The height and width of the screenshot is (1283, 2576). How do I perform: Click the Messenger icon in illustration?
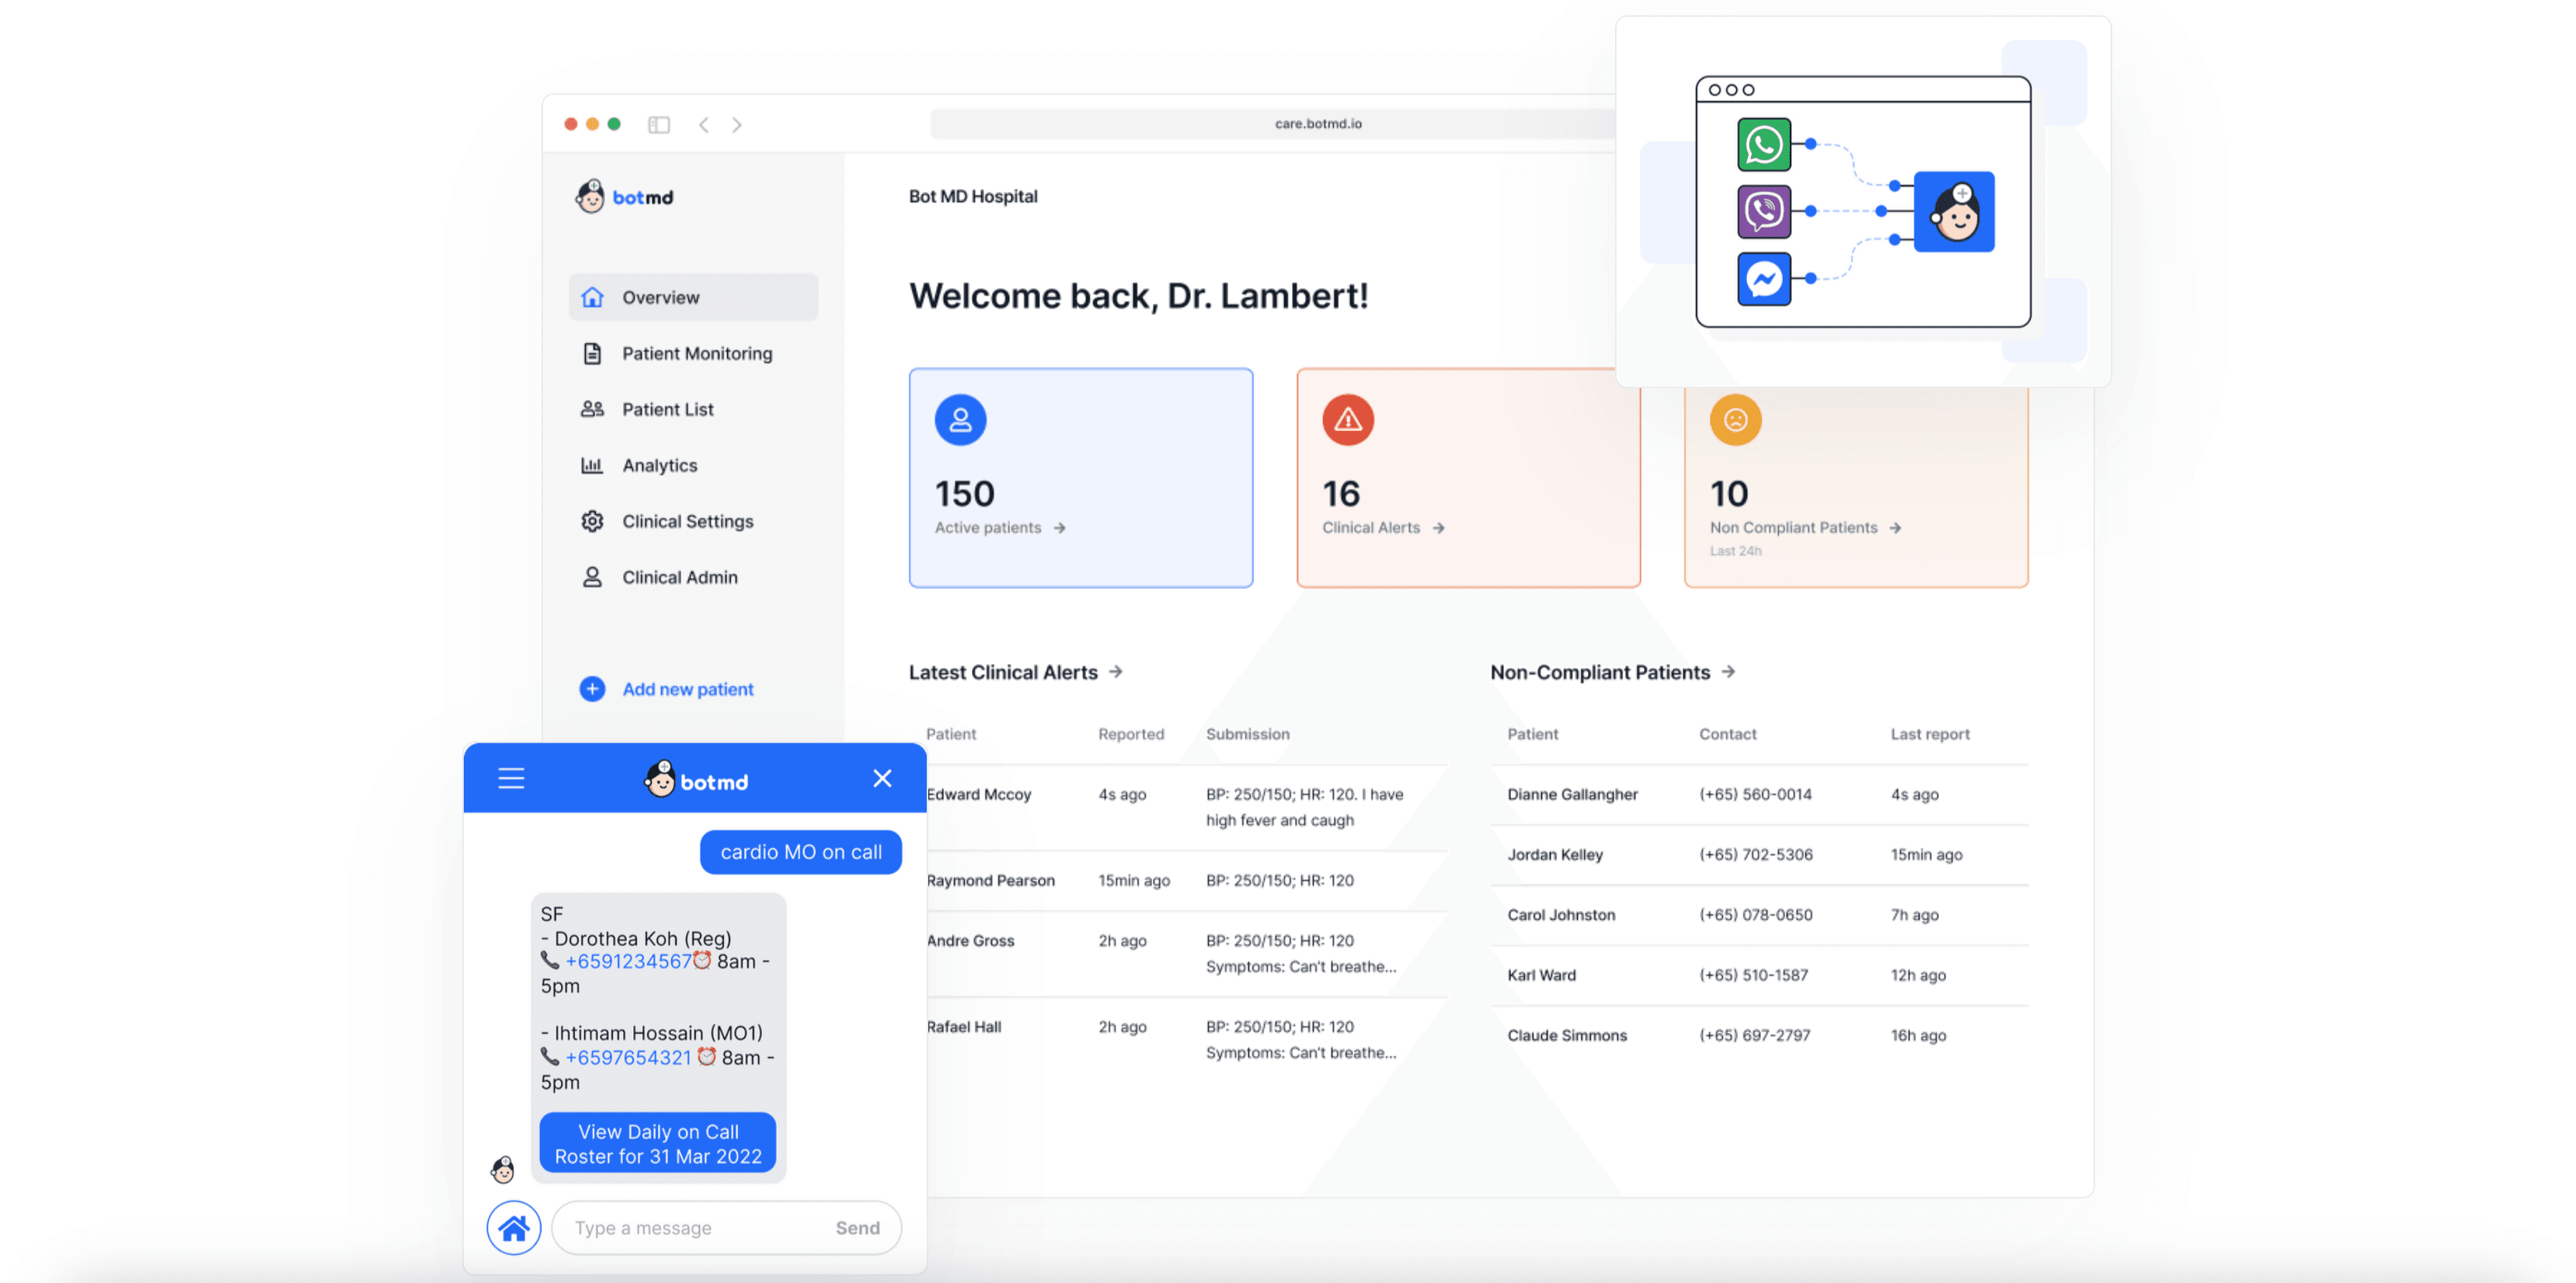point(1763,279)
